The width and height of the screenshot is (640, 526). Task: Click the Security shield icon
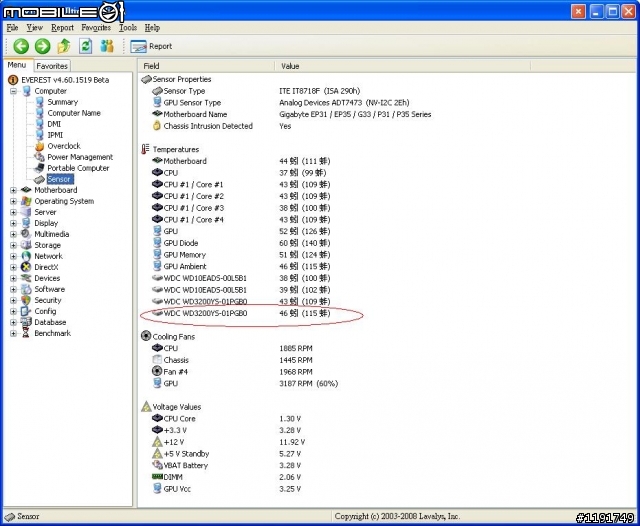point(26,300)
